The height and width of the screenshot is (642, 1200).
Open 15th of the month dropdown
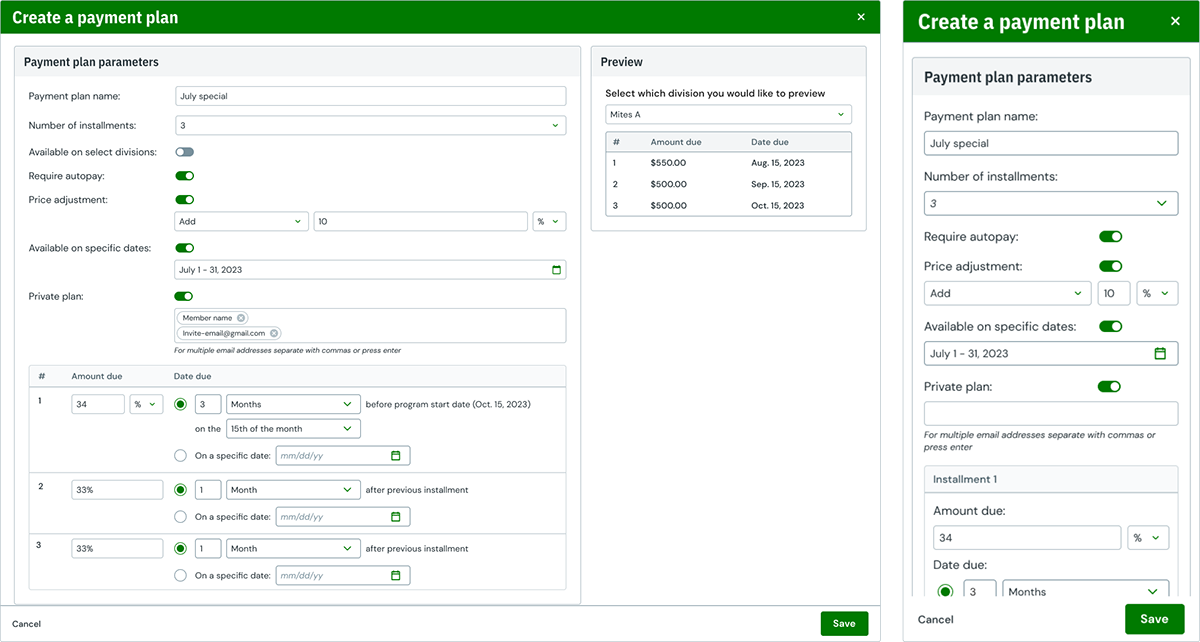coord(293,429)
